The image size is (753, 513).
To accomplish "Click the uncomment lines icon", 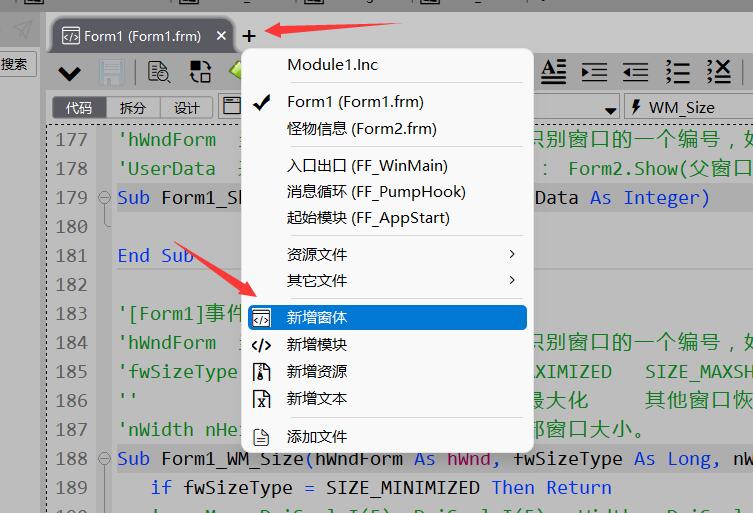I will [719, 71].
